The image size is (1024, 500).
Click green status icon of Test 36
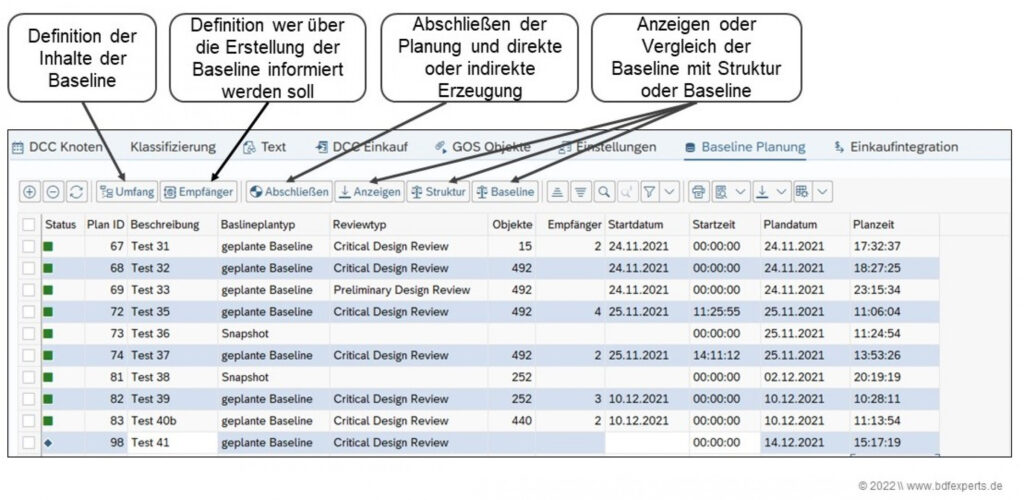(x=48, y=334)
